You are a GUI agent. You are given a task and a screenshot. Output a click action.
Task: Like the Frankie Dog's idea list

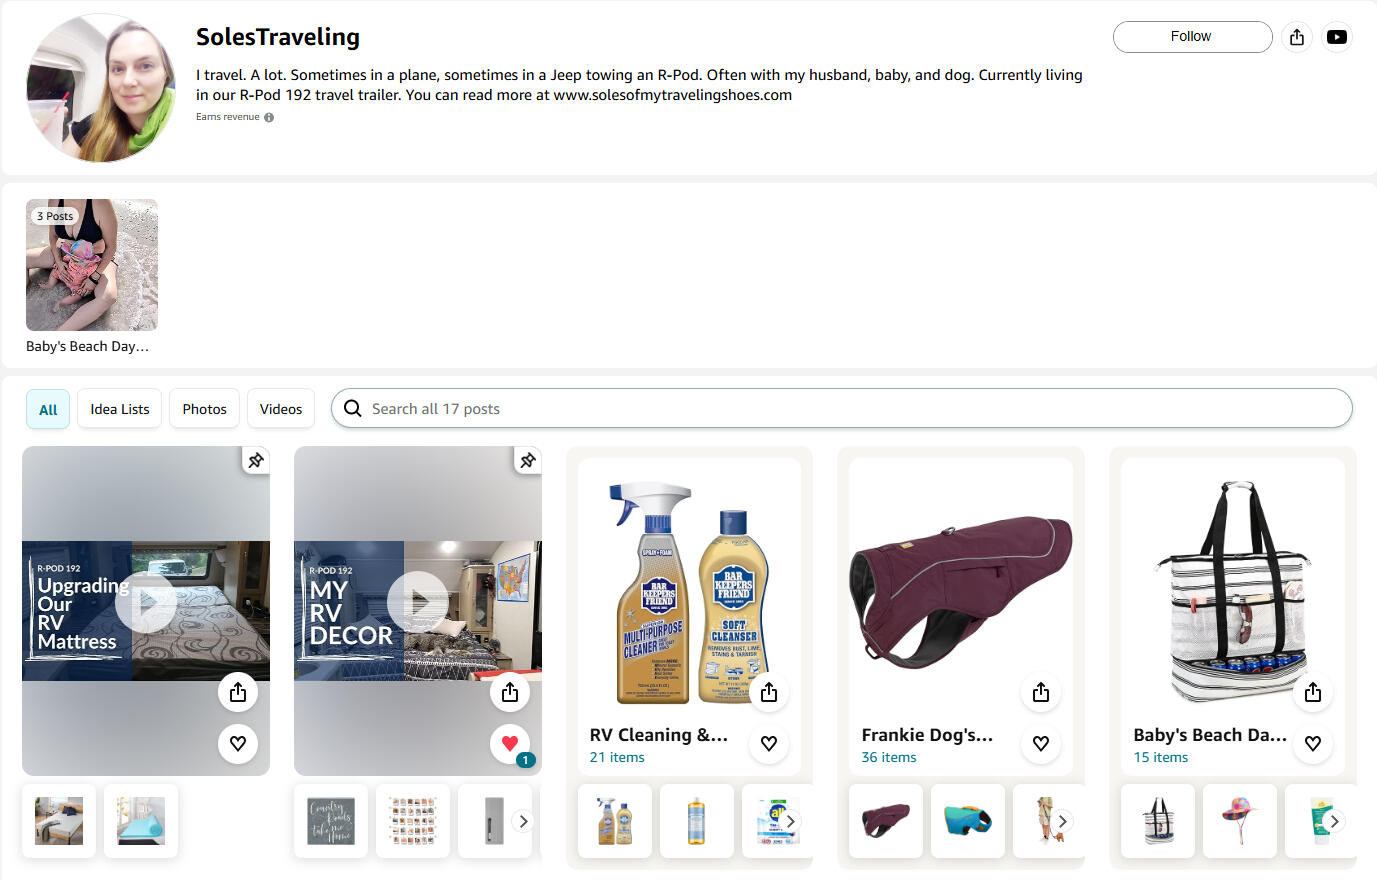pos(1041,743)
